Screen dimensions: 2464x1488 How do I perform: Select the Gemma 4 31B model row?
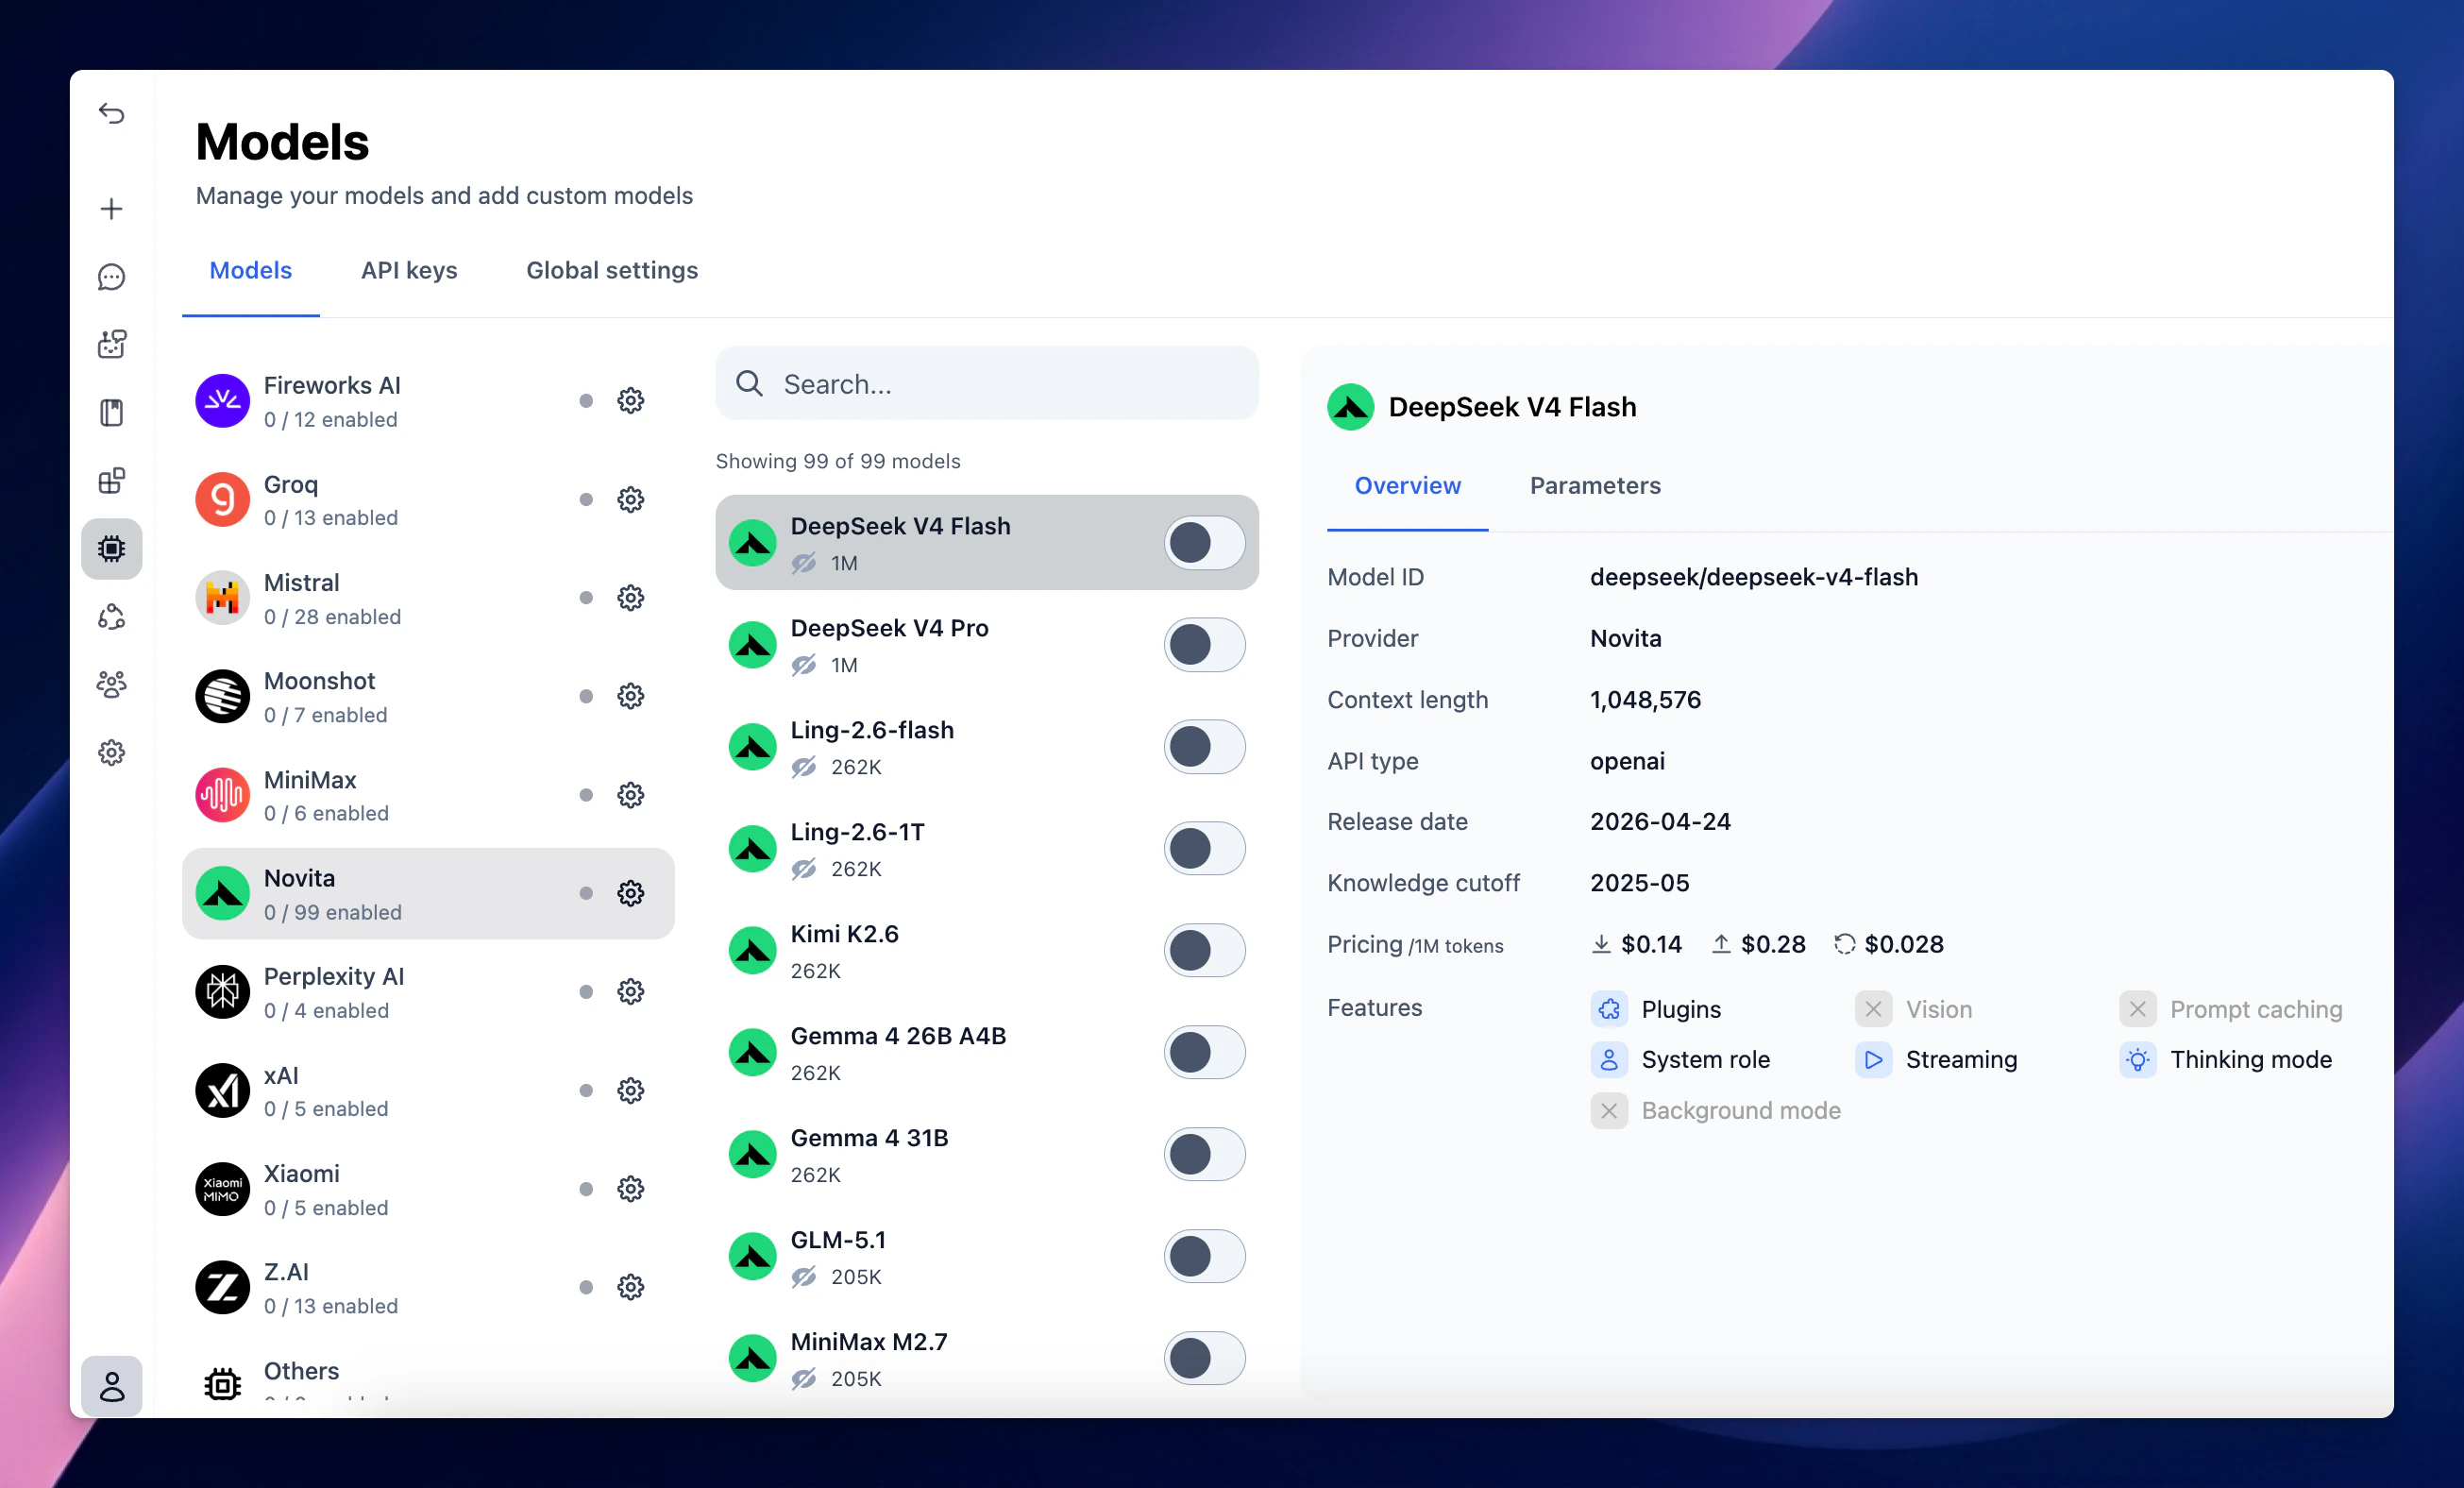pyautogui.click(x=987, y=1155)
